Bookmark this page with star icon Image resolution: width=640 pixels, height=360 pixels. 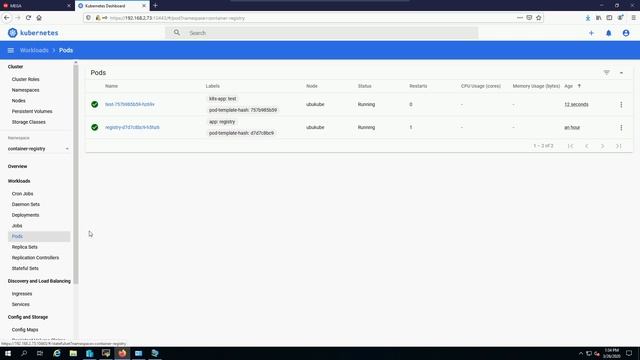click(539, 18)
